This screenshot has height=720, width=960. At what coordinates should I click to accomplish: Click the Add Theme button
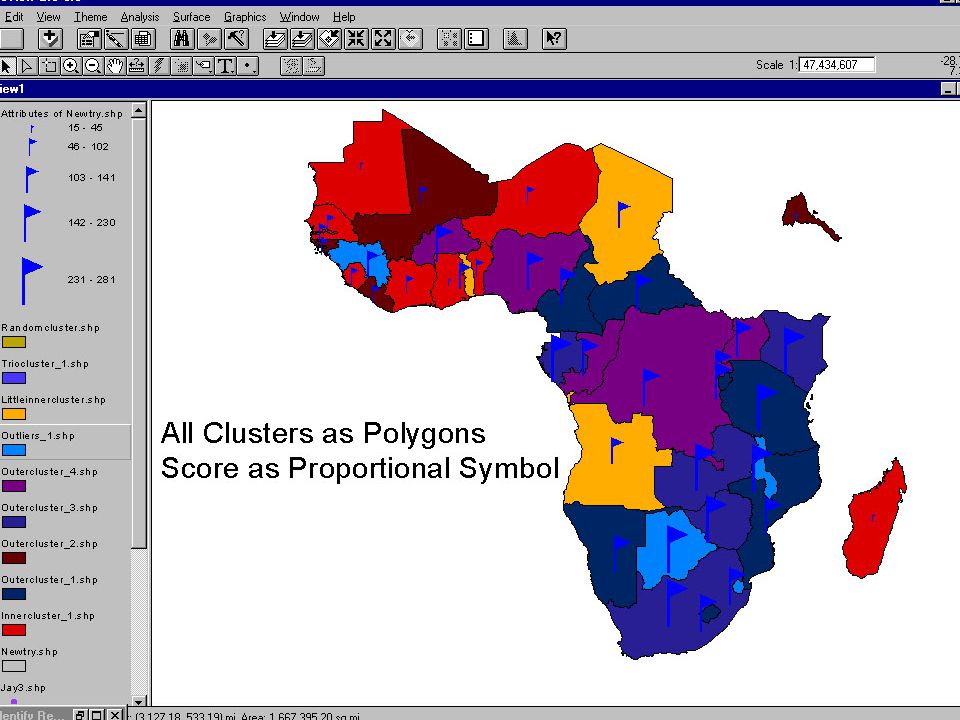[x=50, y=39]
